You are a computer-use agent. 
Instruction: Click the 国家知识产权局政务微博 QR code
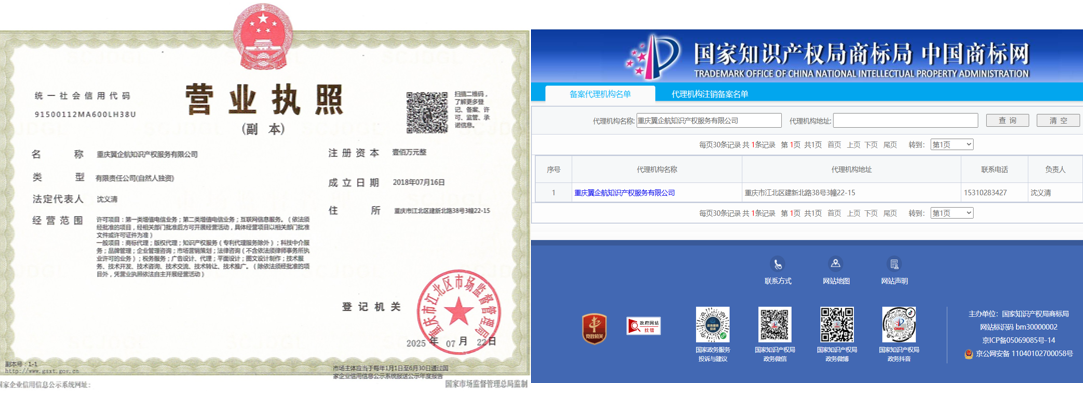pyautogui.click(x=837, y=325)
